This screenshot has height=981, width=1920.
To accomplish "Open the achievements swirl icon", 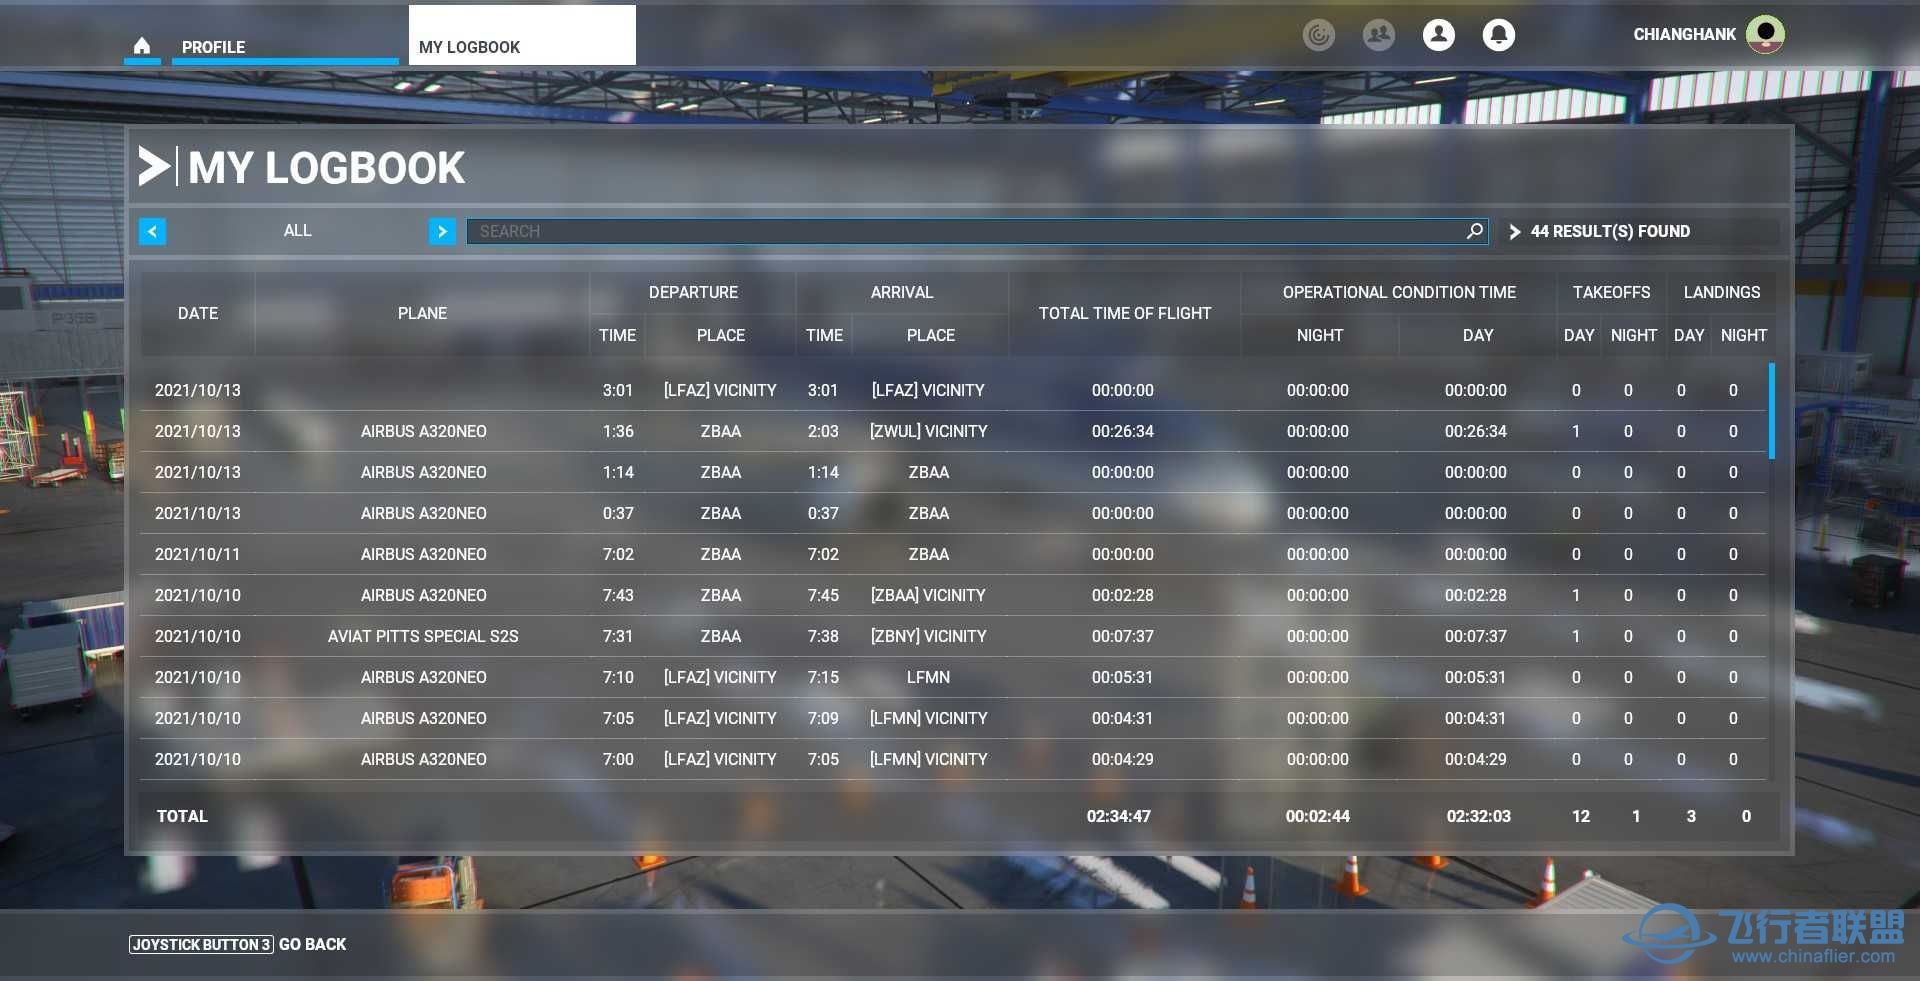I will click(1319, 35).
